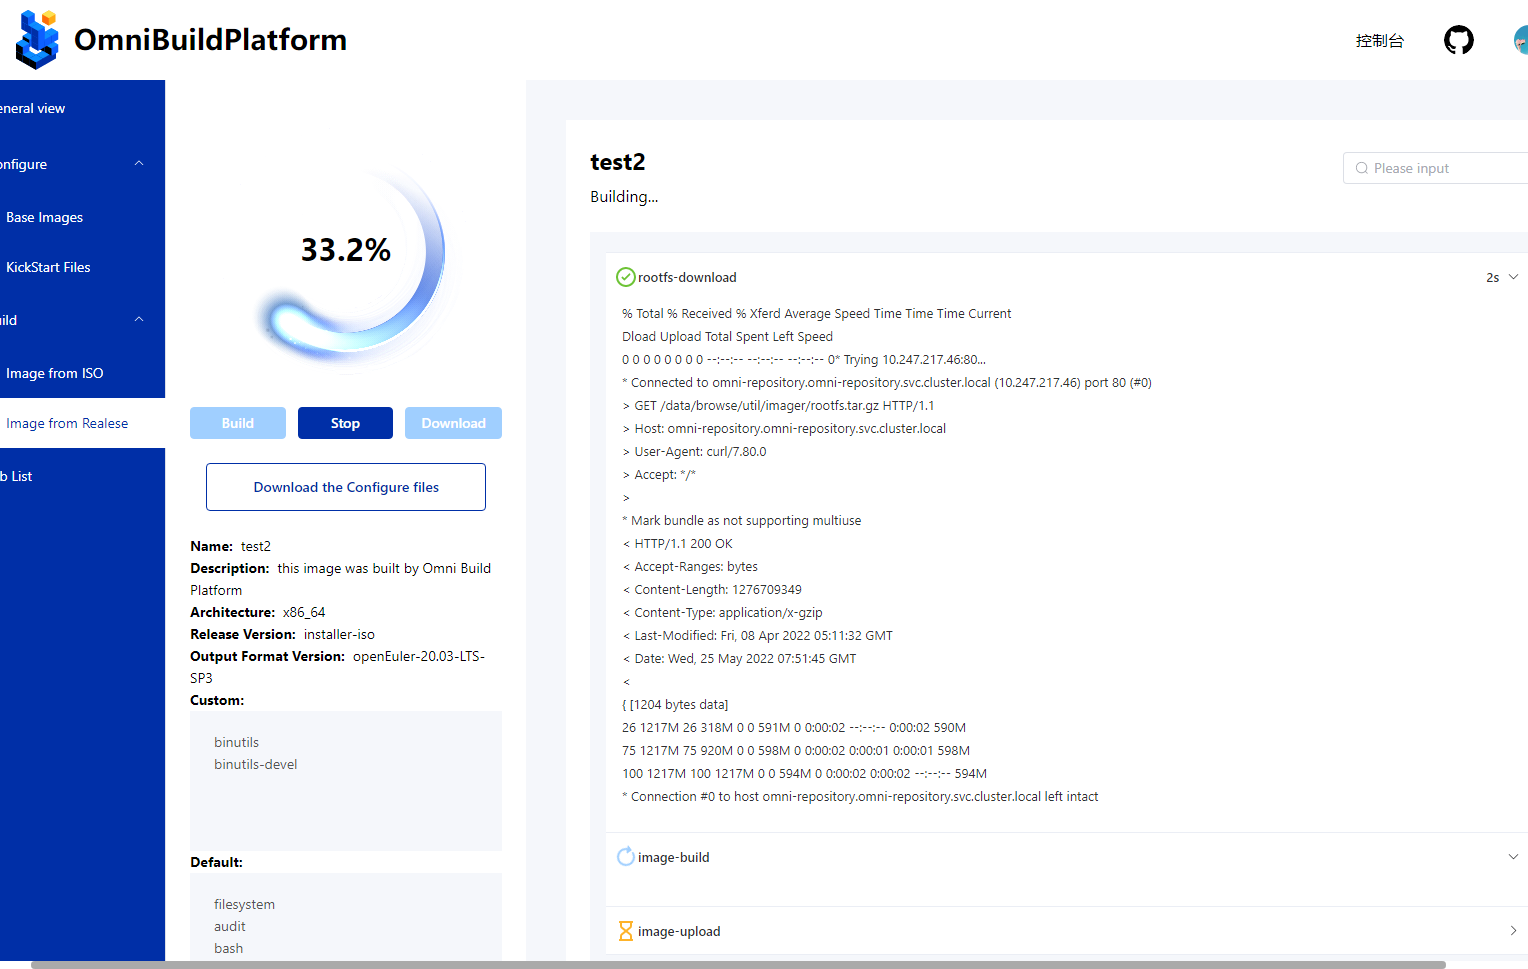The width and height of the screenshot is (1528, 969).
Task: Click bash in Default packages
Action: pos(228,948)
